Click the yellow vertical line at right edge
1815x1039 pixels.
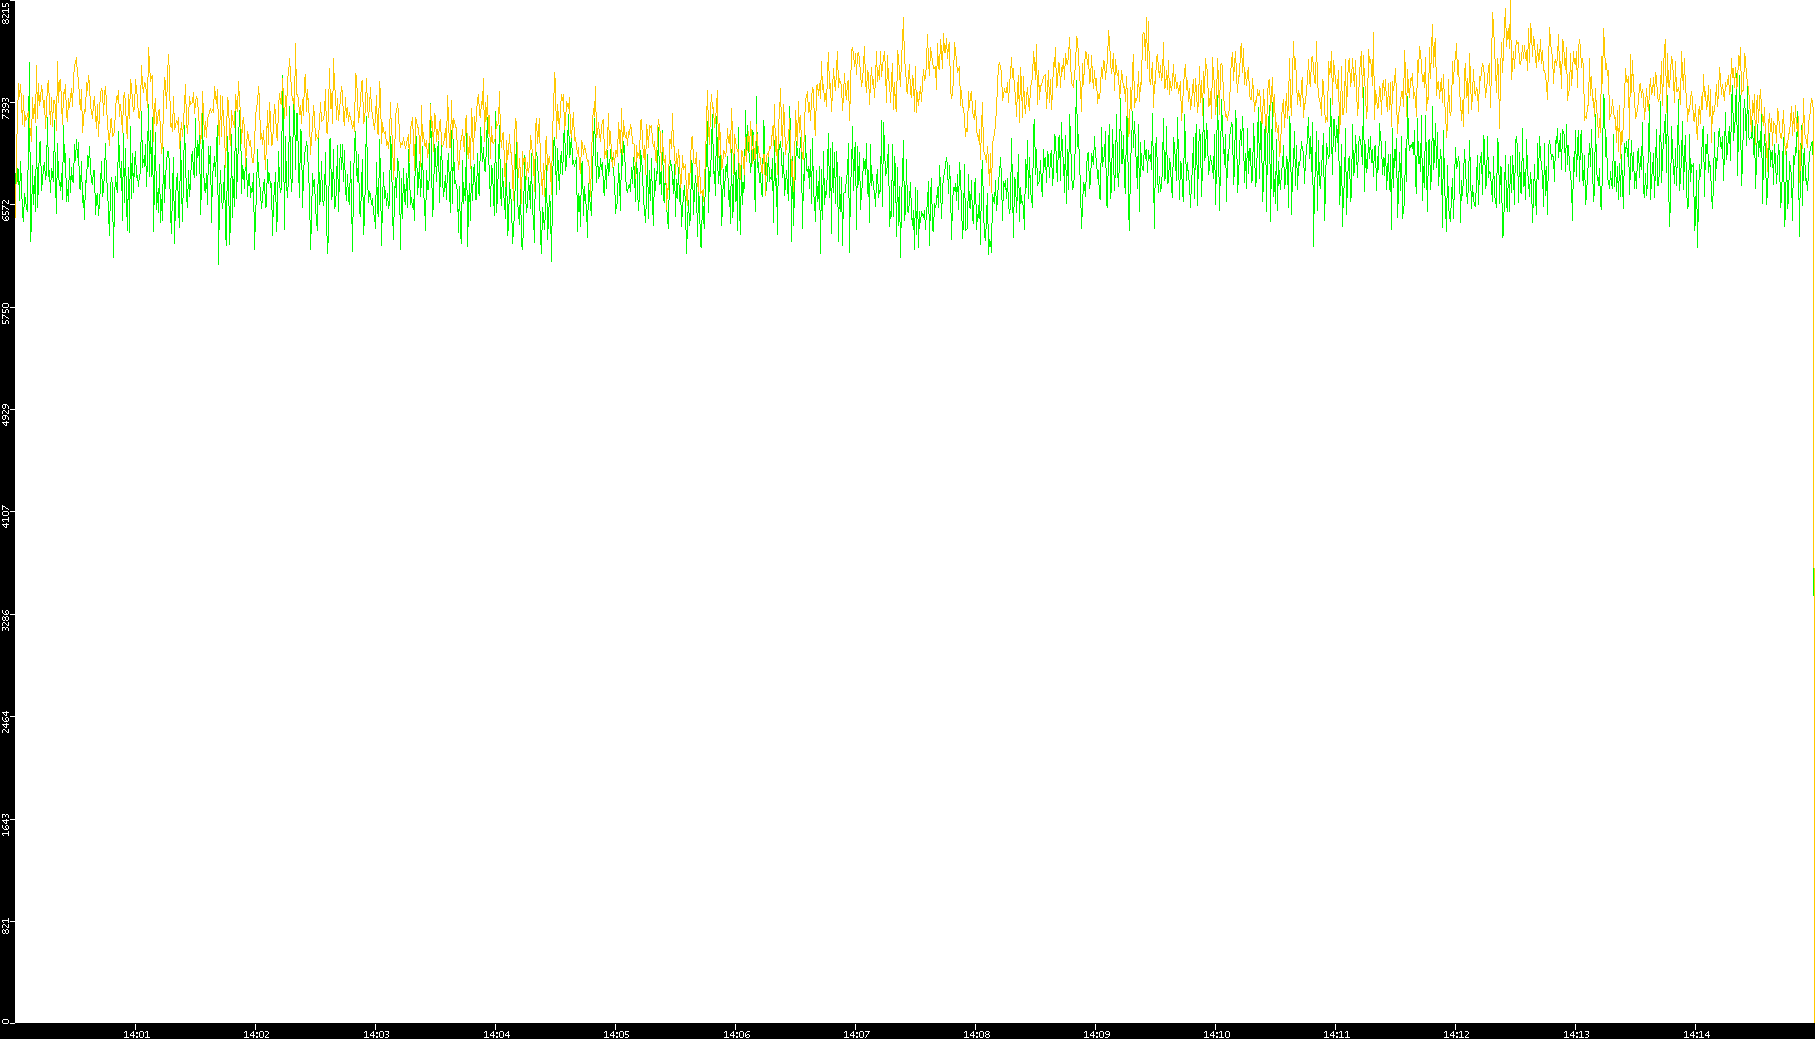coord(1813,800)
